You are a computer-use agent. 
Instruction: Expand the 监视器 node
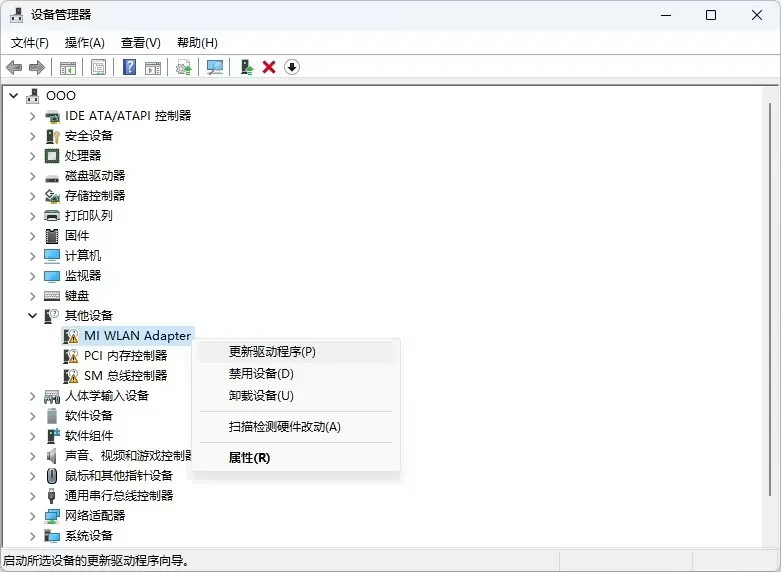(x=32, y=276)
